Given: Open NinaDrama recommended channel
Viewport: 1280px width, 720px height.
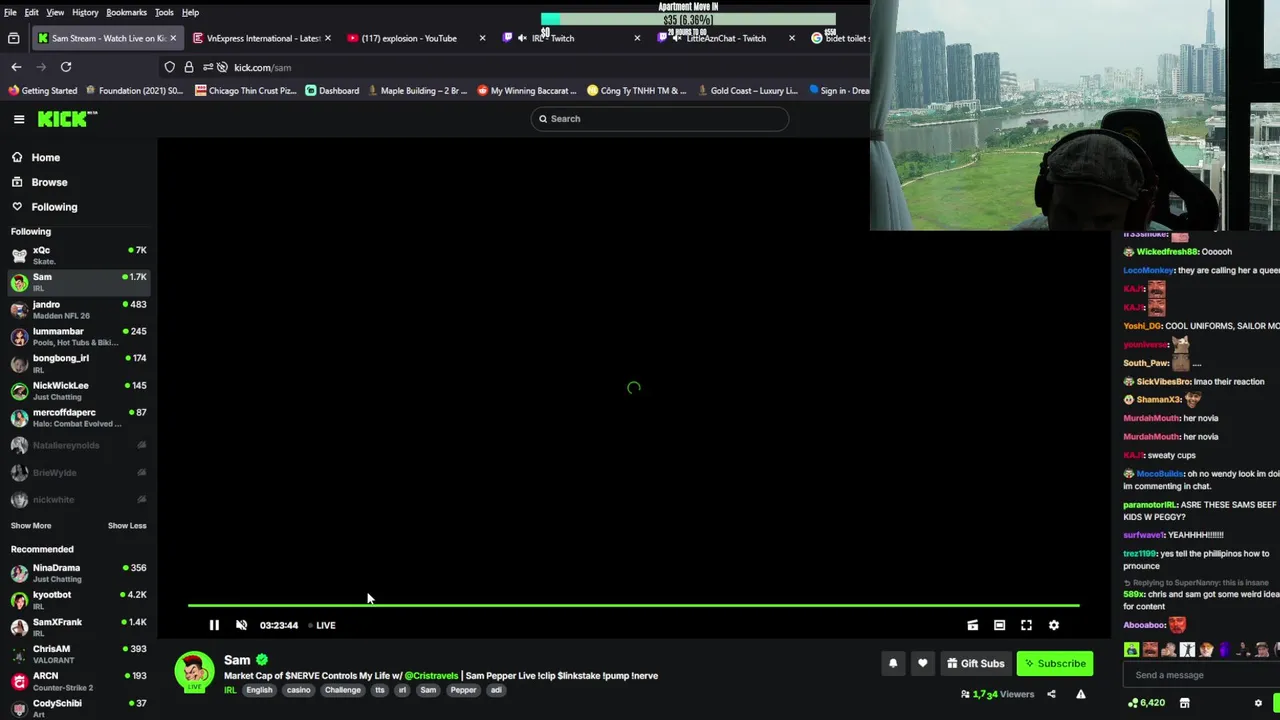Looking at the screenshot, I should [x=78, y=573].
